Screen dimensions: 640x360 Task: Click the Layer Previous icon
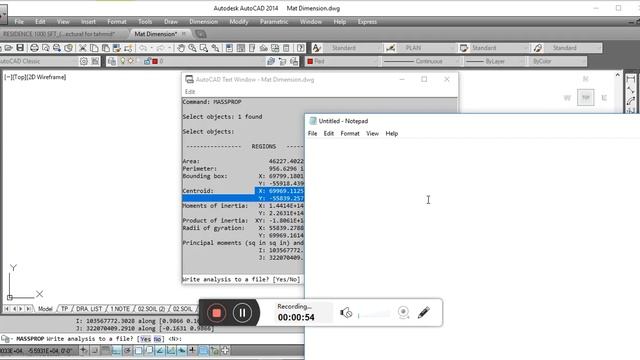pos(282,61)
